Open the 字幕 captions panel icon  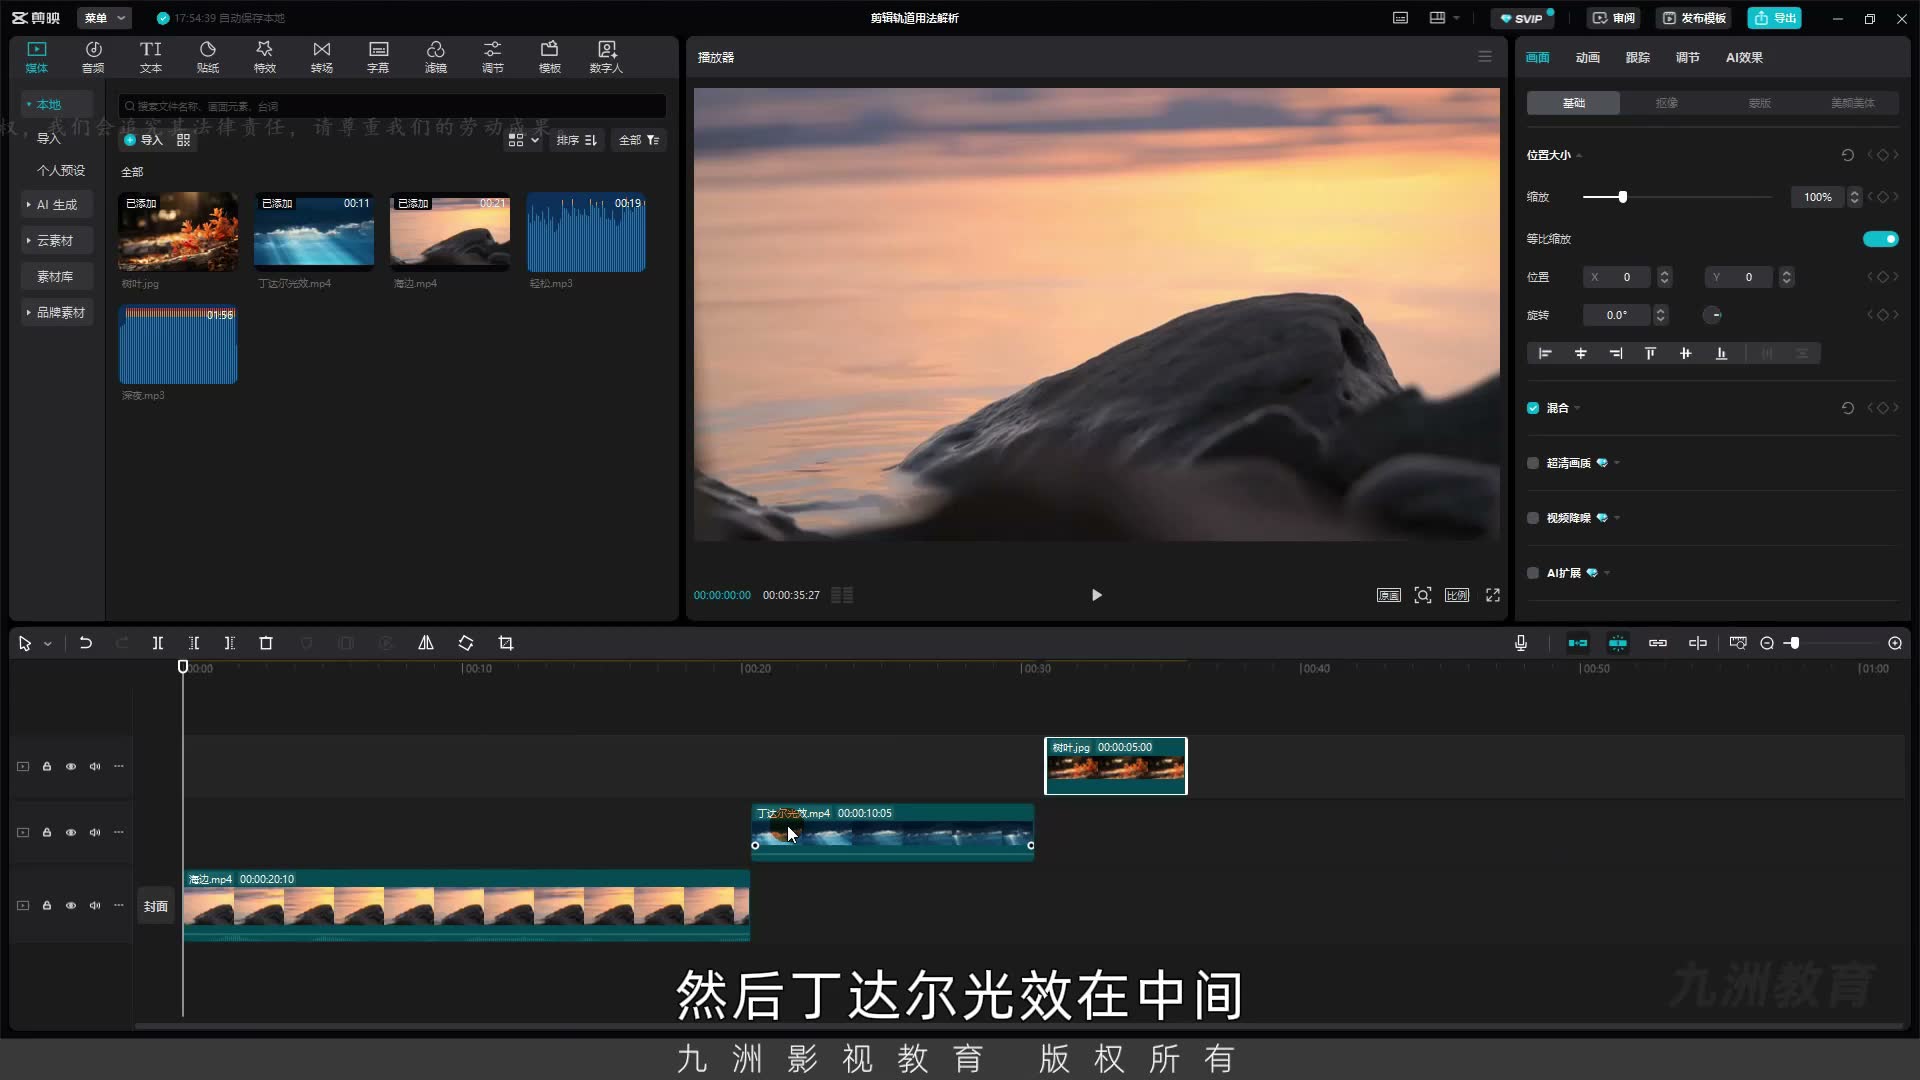click(x=378, y=57)
